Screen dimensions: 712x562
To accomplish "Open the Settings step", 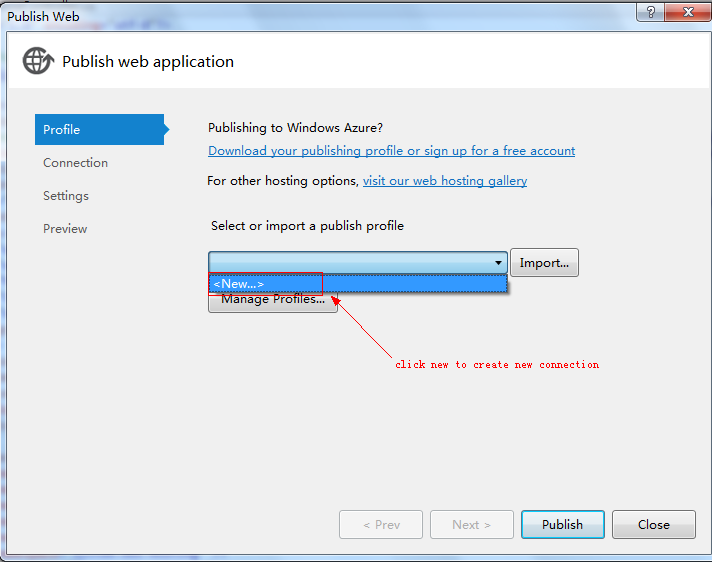I will (66, 196).
